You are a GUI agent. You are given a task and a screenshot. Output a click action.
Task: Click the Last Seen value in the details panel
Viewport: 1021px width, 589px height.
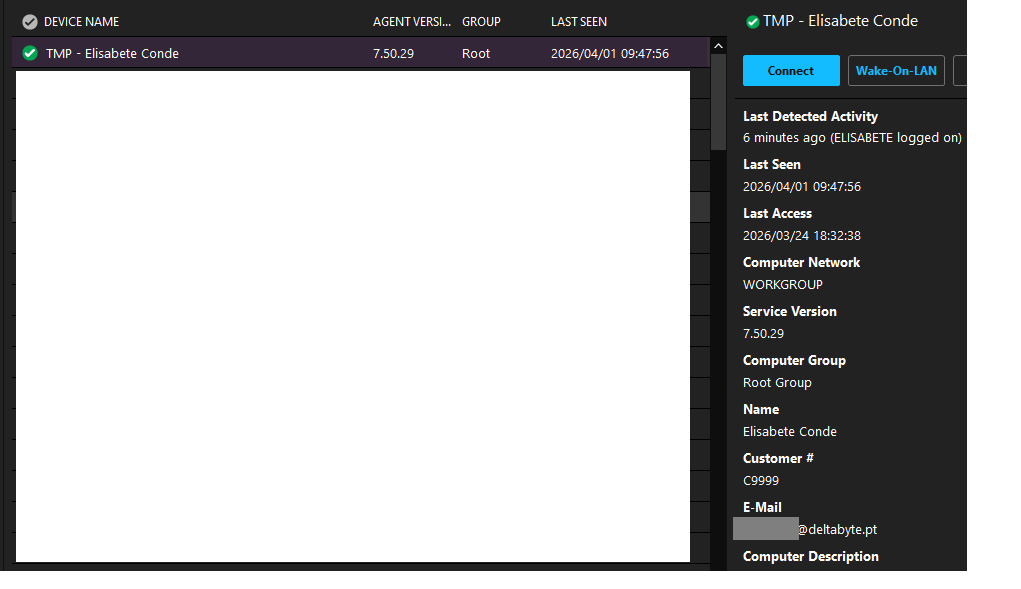(802, 187)
